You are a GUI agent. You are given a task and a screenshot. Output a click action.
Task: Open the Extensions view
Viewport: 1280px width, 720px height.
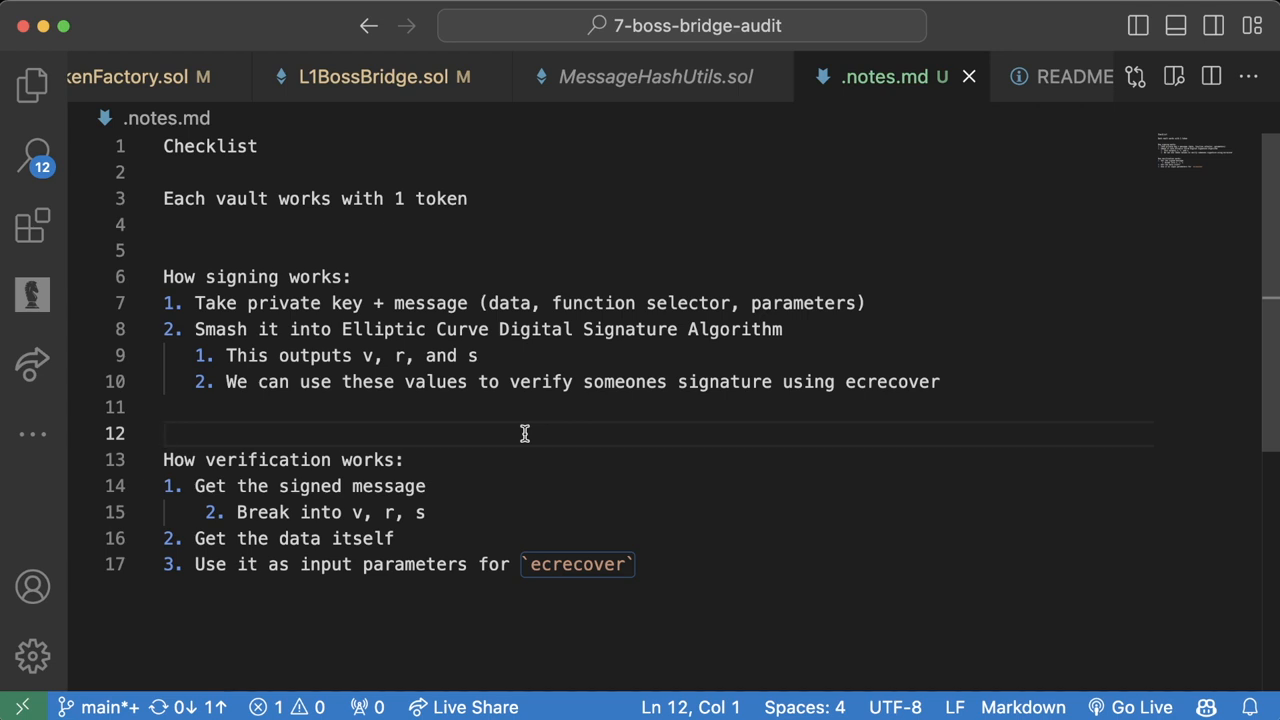pos(32,226)
